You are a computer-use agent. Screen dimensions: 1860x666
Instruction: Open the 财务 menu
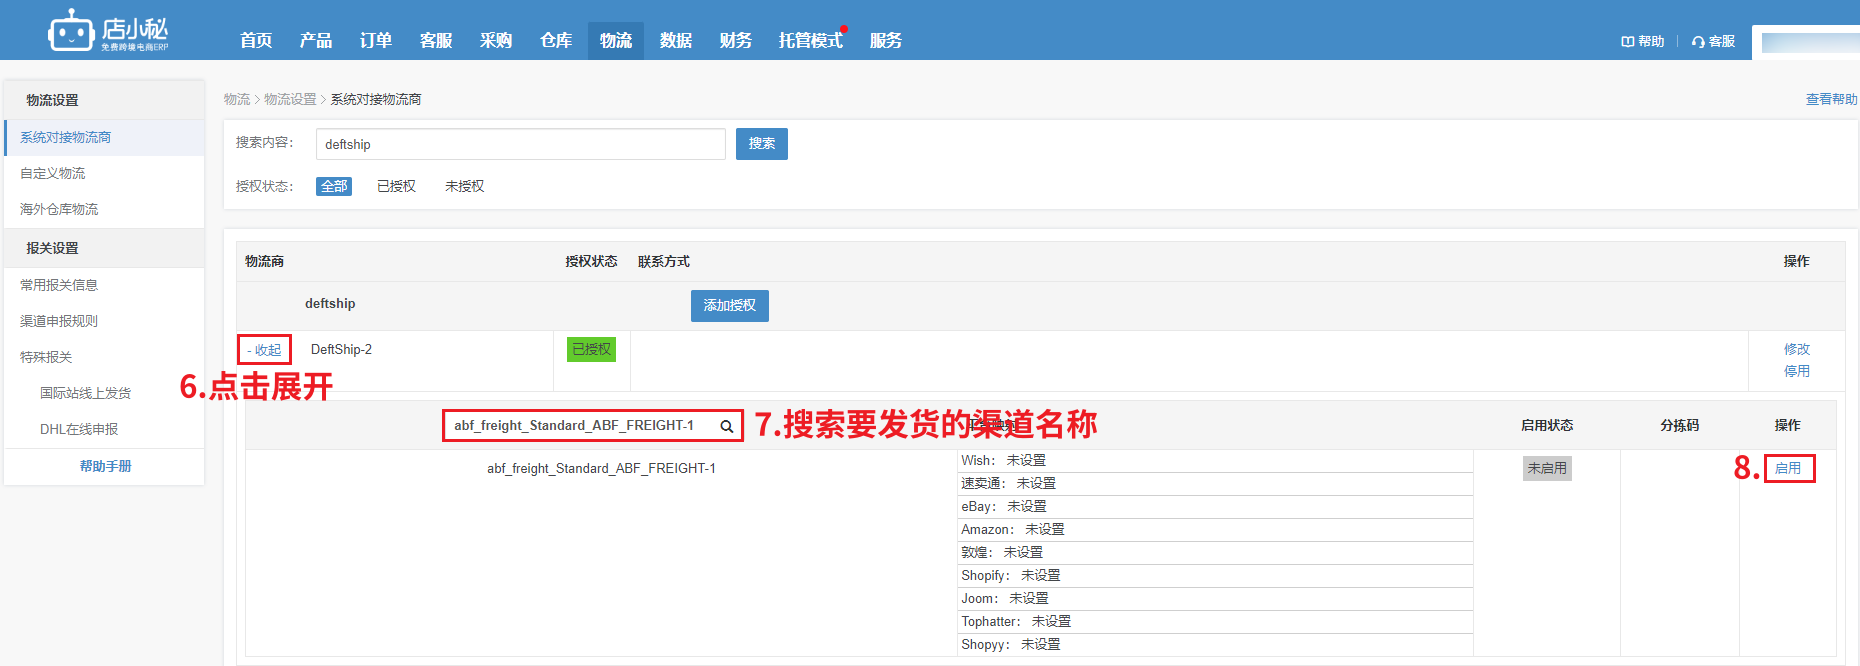point(736,40)
